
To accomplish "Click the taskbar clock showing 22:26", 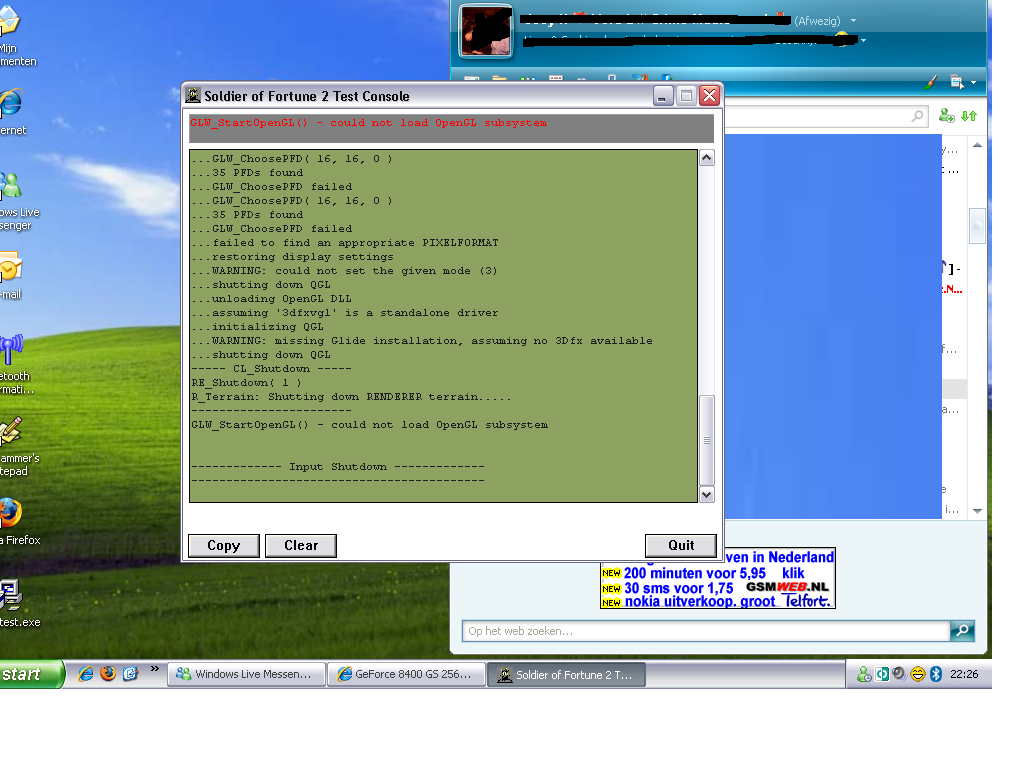I will (x=964, y=675).
